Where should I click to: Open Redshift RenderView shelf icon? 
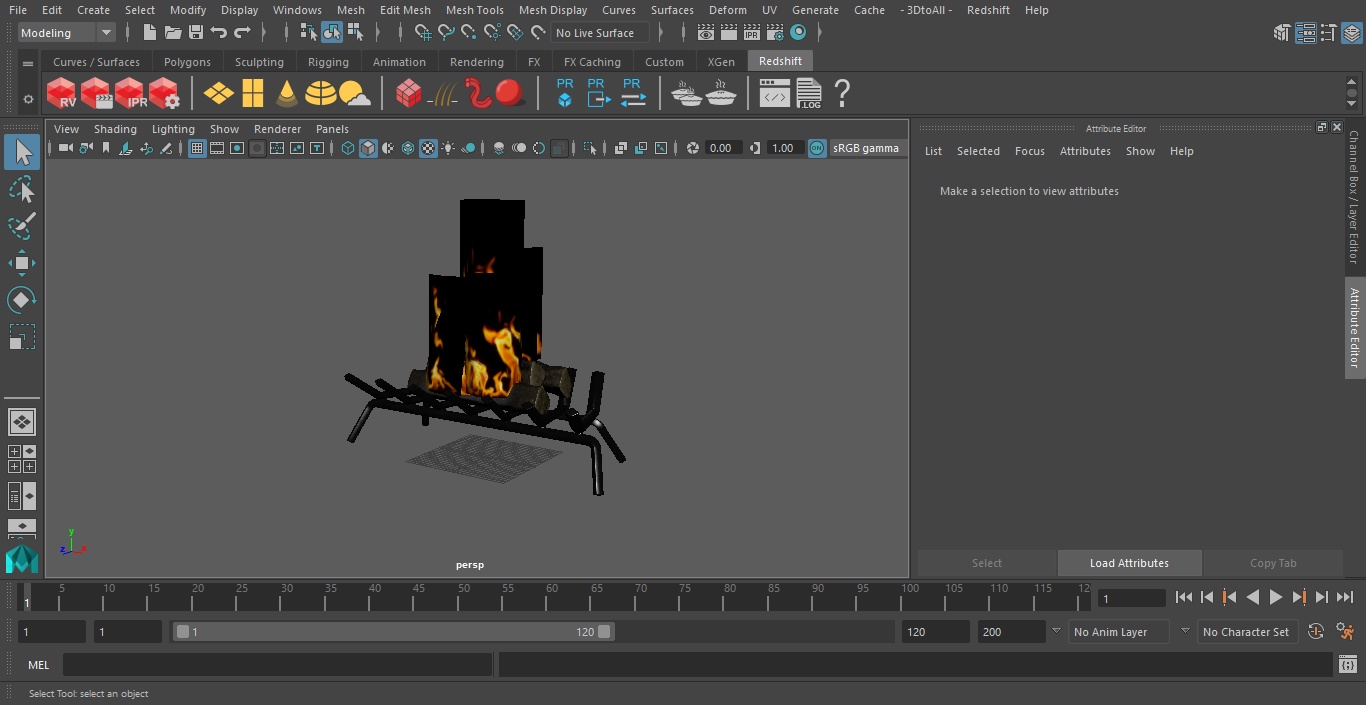click(x=61, y=94)
